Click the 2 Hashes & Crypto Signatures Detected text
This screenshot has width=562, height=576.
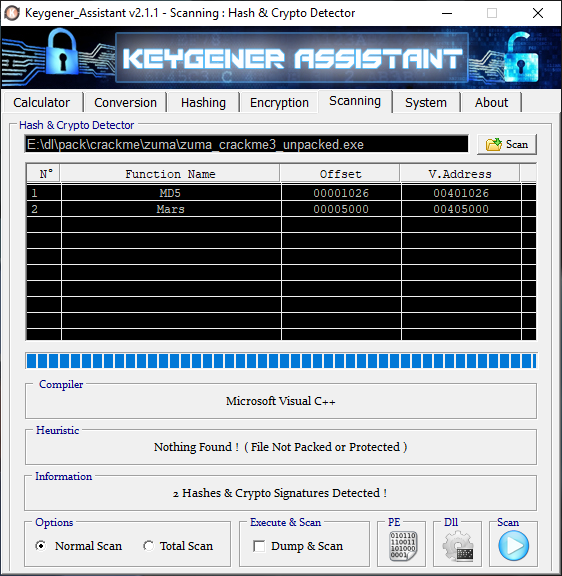coord(280,493)
